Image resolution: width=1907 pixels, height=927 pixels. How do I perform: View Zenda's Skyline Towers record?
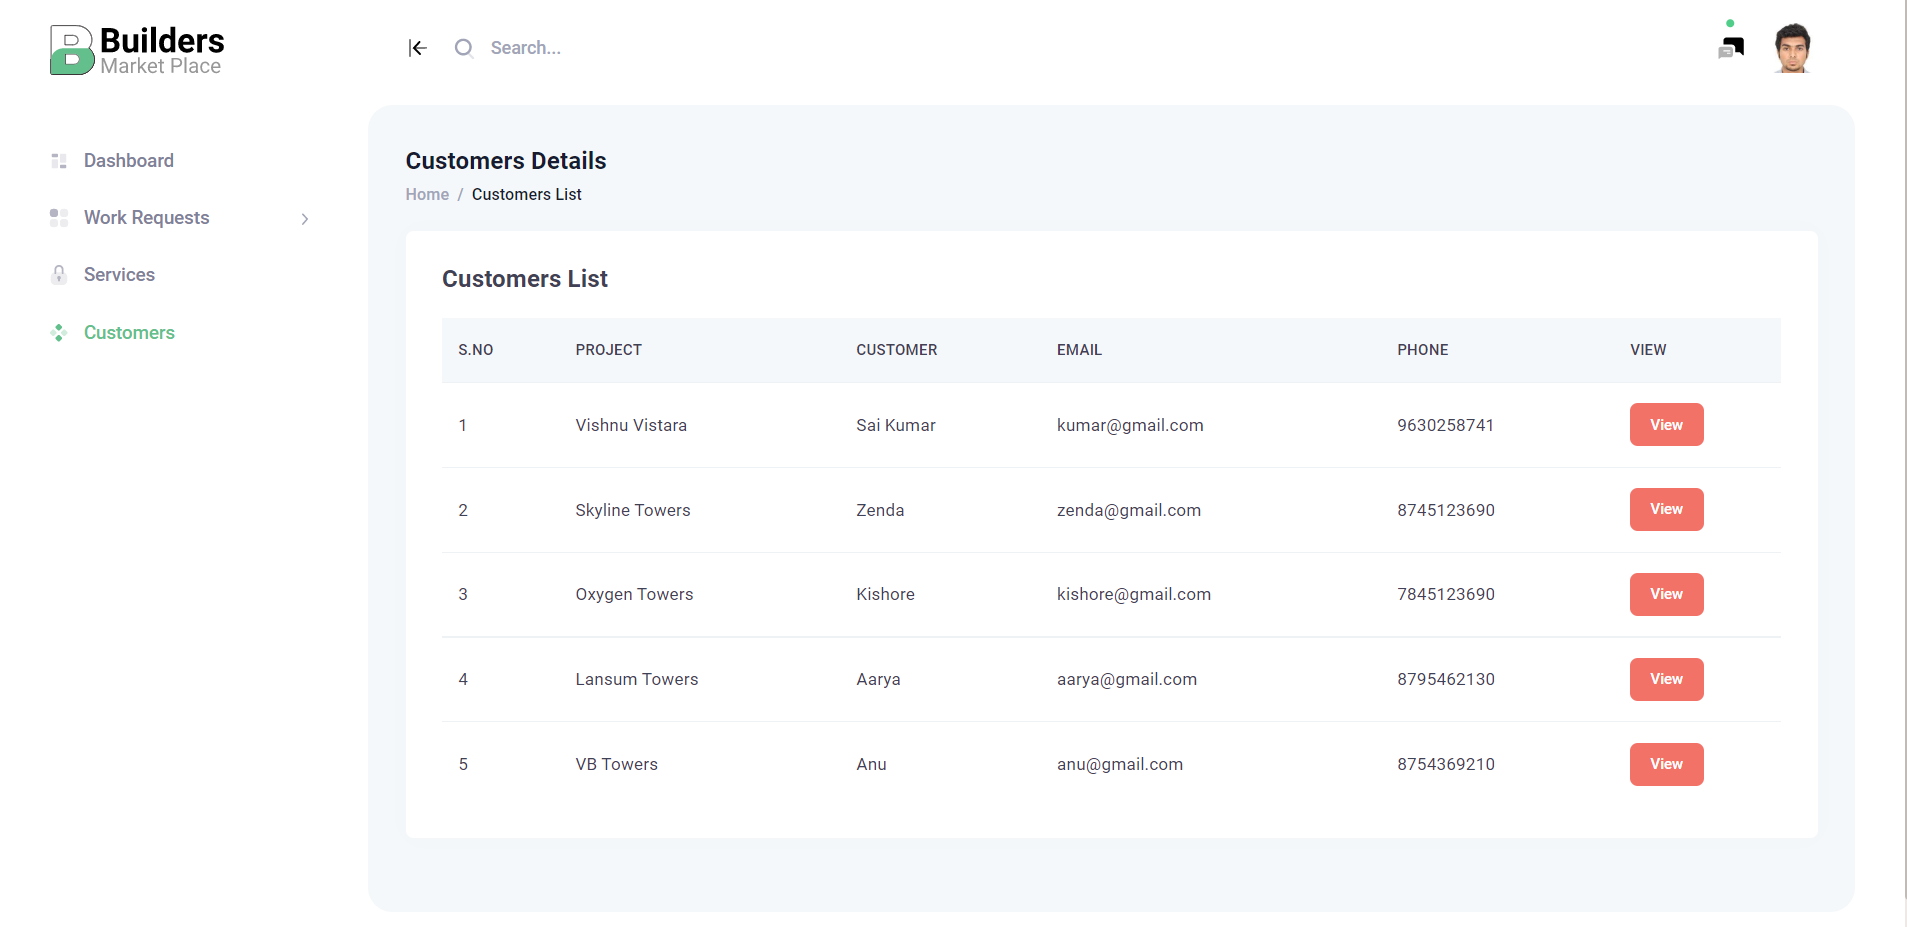pyautogui.click(x=1666, y=510)
